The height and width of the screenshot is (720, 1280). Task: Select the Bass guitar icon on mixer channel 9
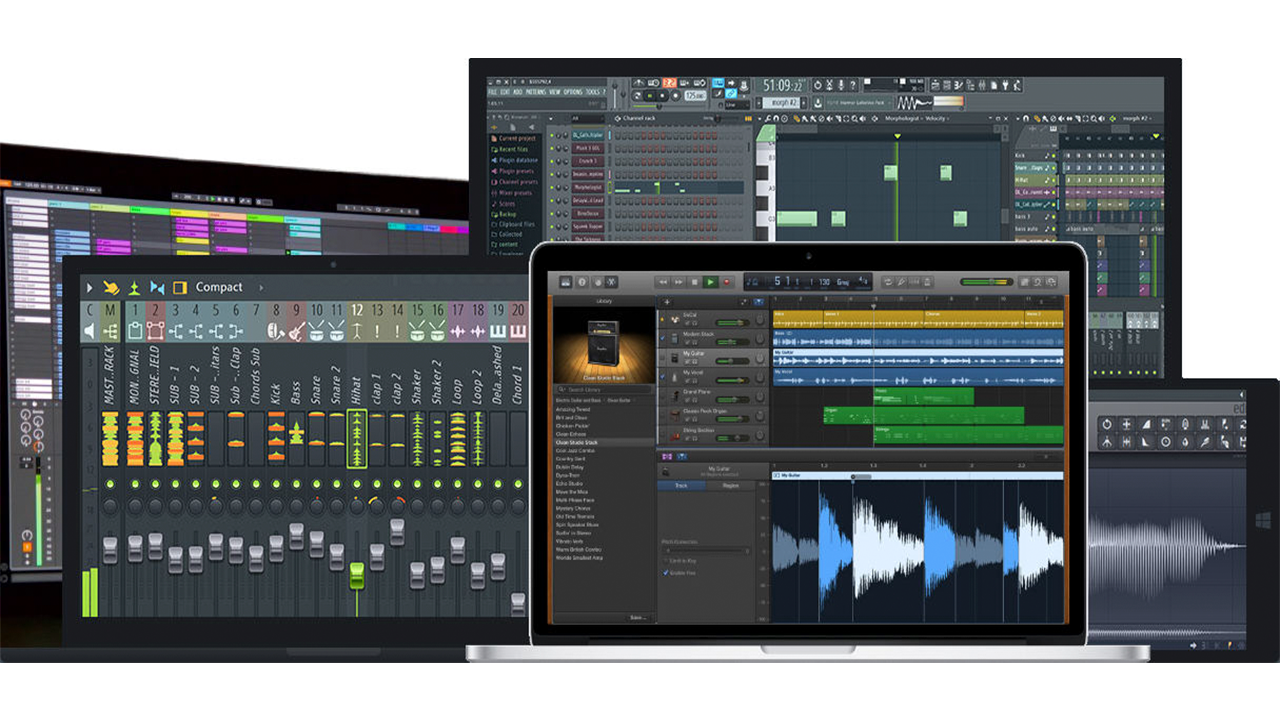point(296,331)
